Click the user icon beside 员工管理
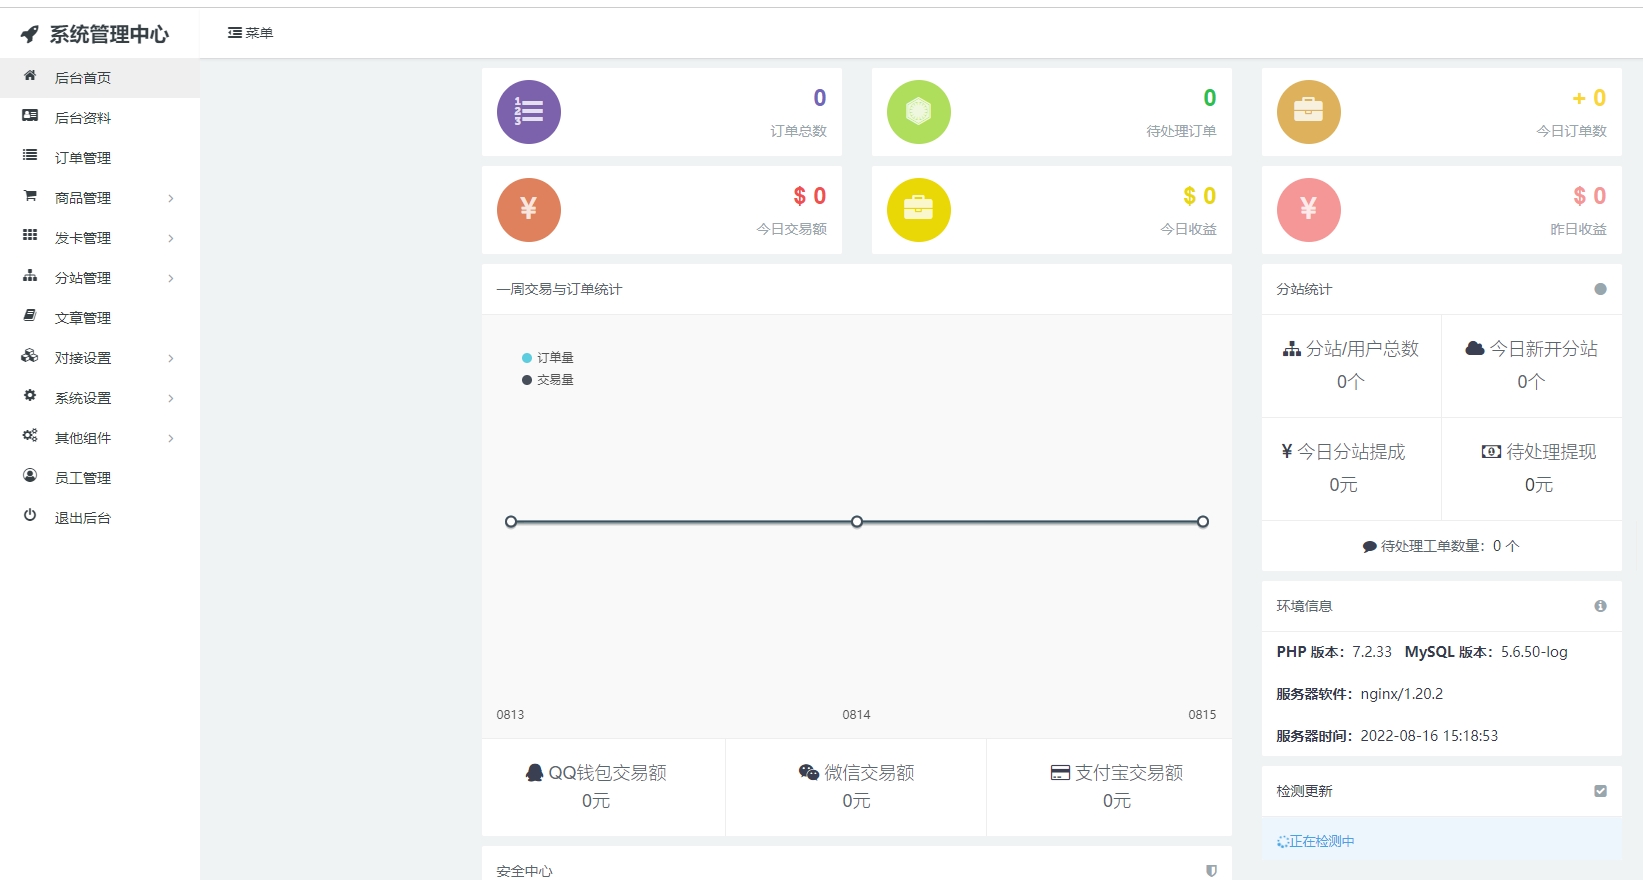The height and width of the screenshot is (880, 1643). pyautogui.click(x=30, y=476)
